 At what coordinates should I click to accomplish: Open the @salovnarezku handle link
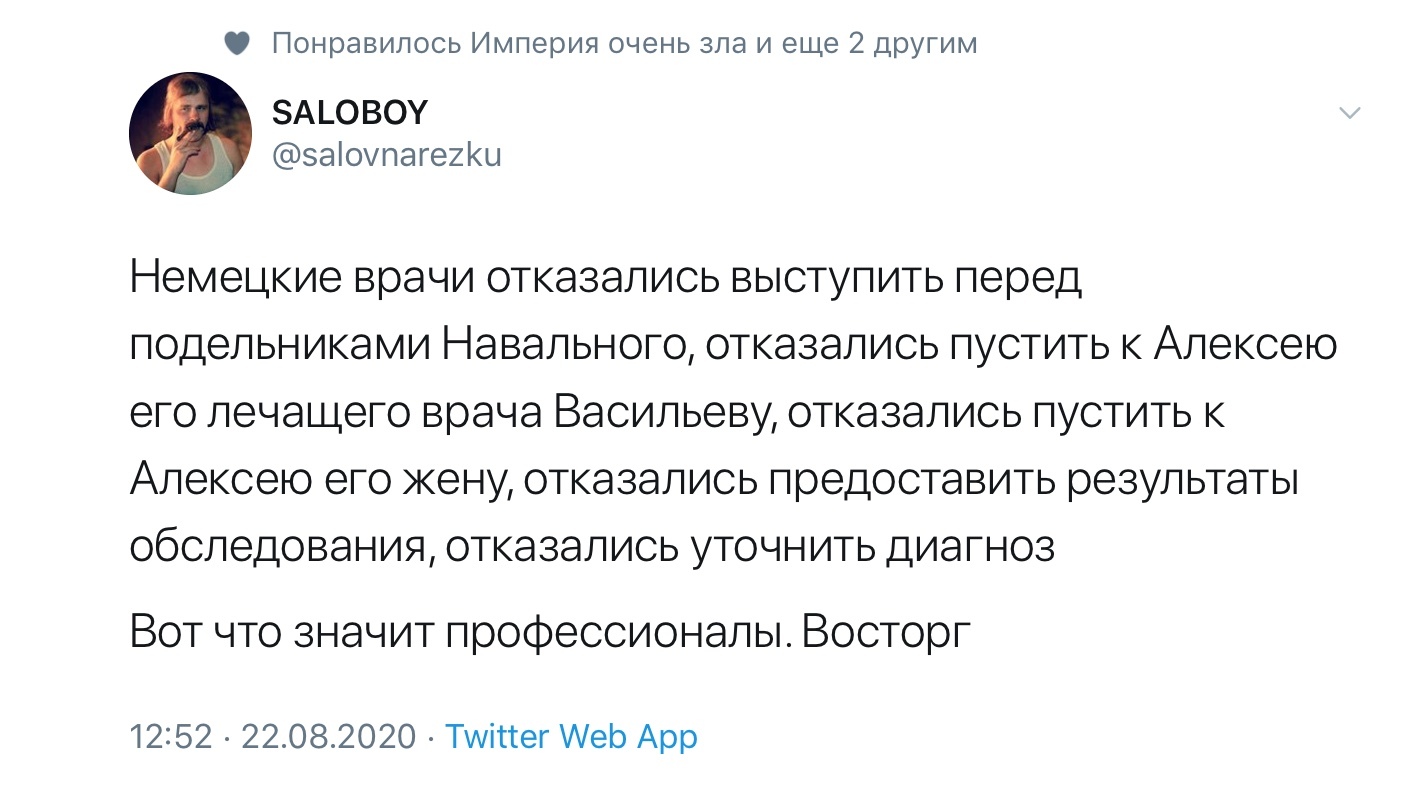click(x=386, y=155)
